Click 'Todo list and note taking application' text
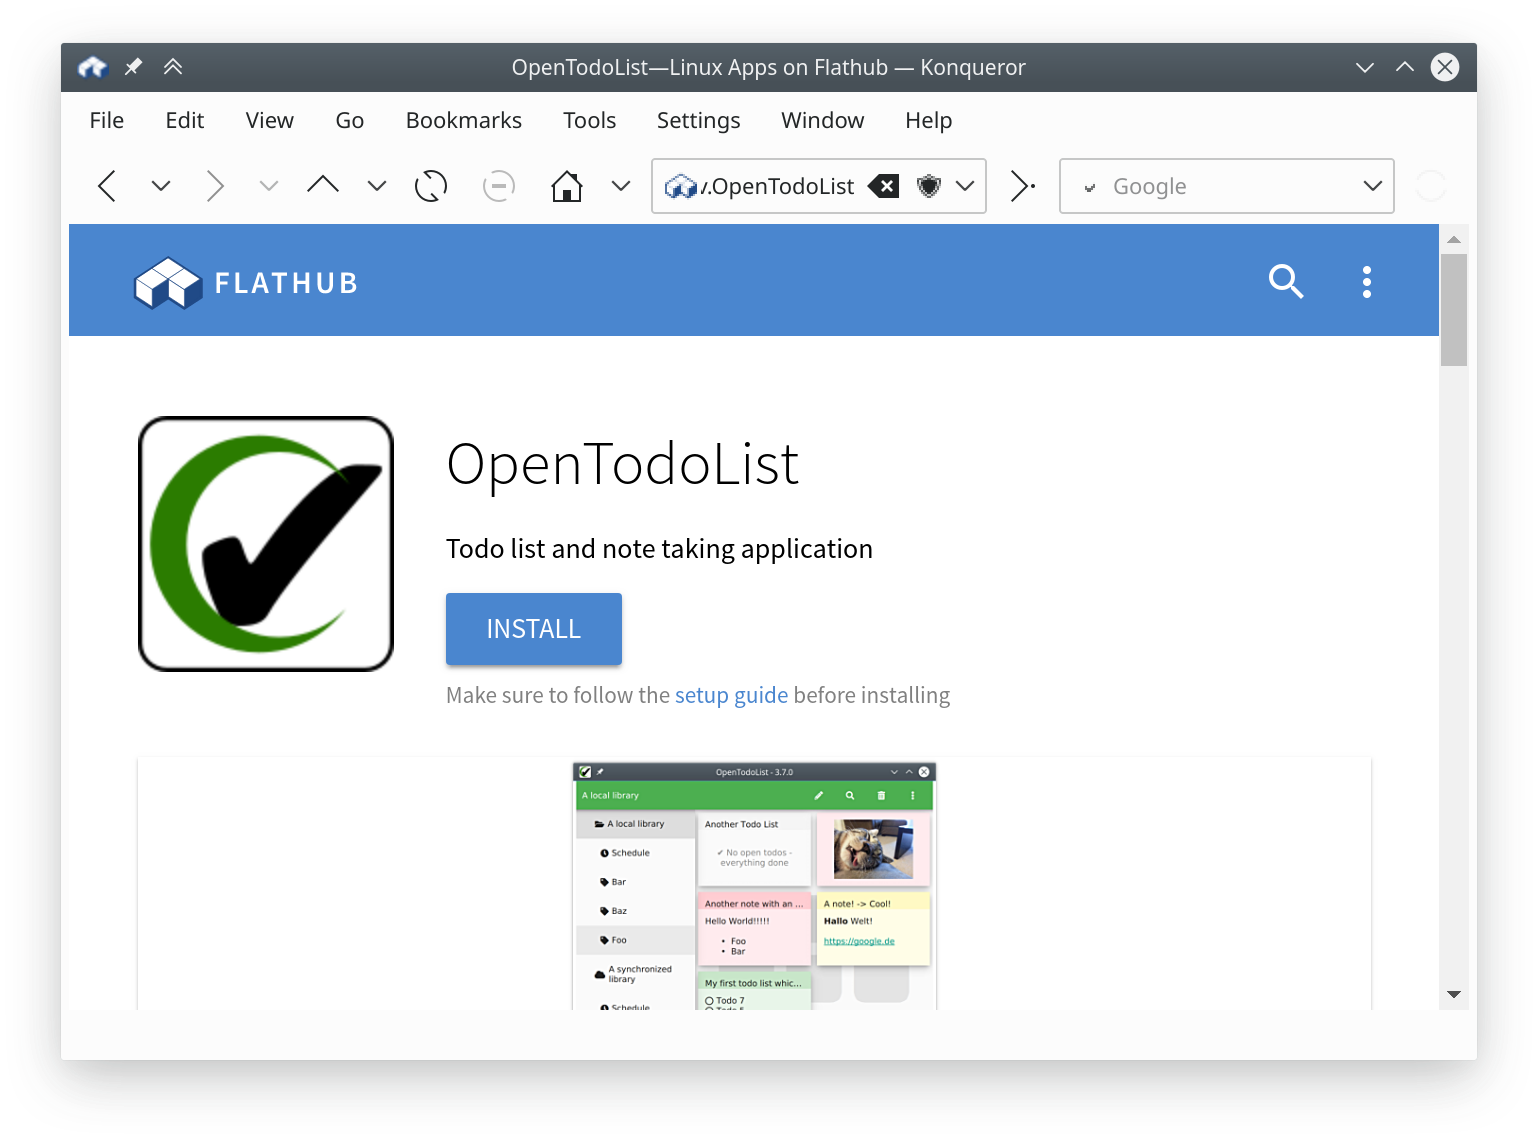Viewport: 1538px width, 1139px height. [659, 549]
